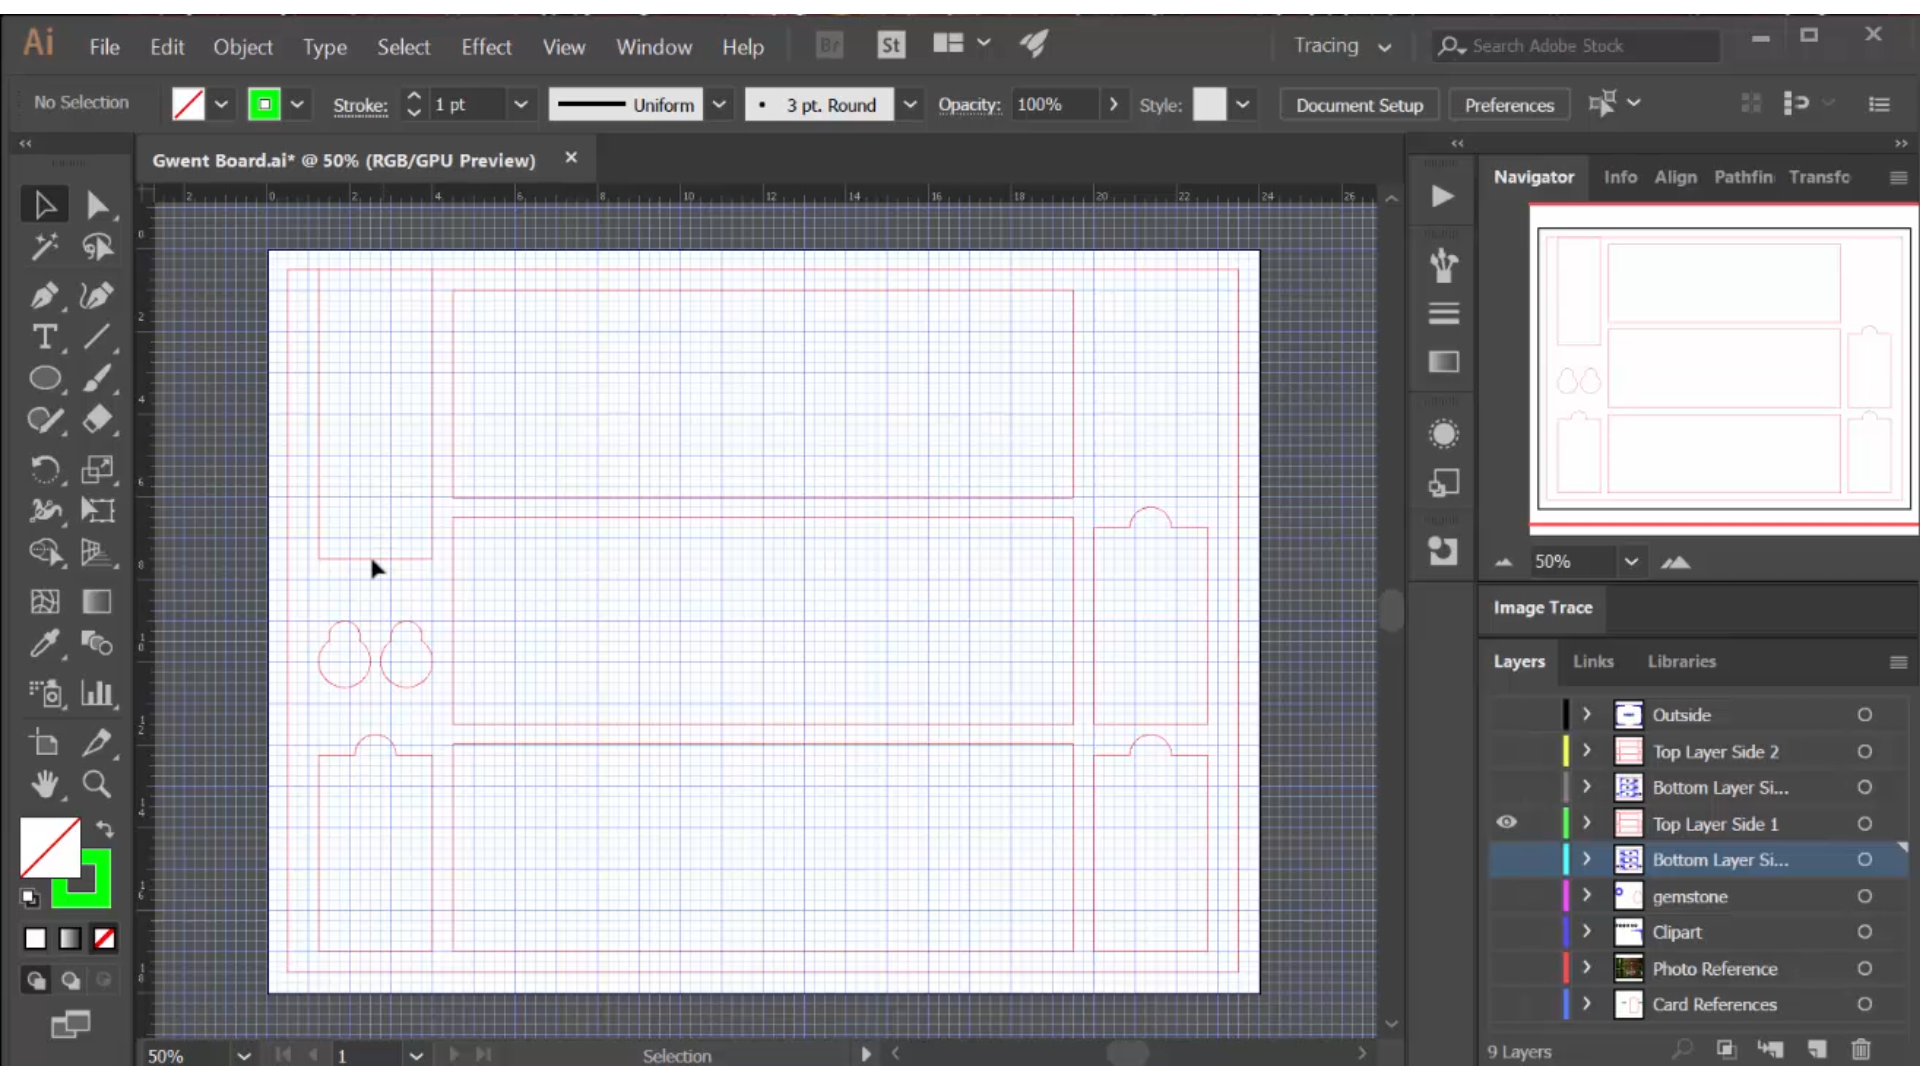The height and width of the screenshot is (1080, 1920).
Task: Pick the Zoom tool
Action: [x=97, y=786]
